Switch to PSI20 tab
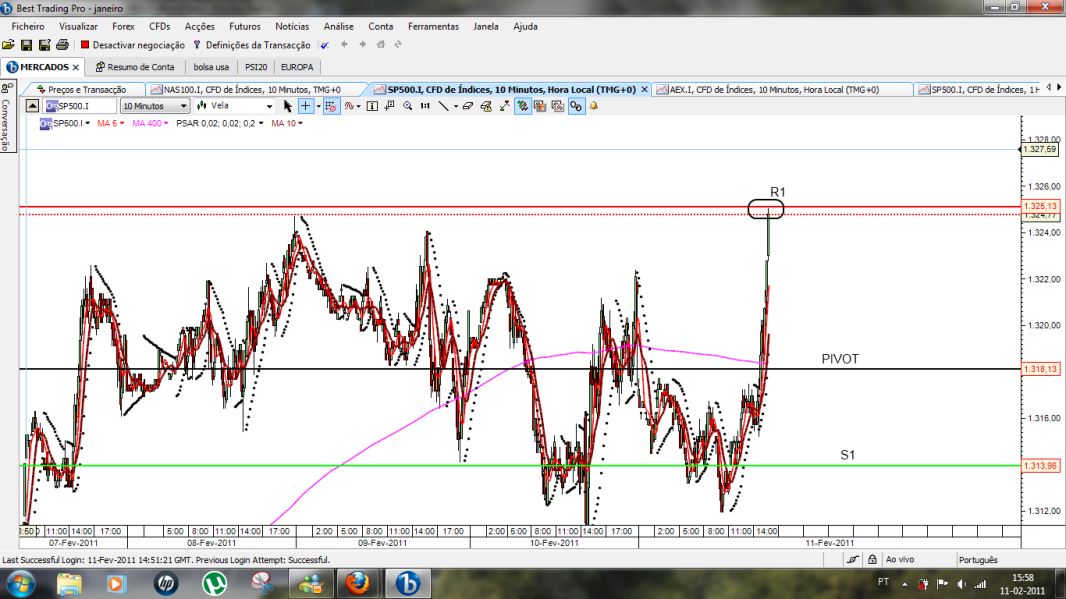The image size is (1066, 599). pos(256,67)
